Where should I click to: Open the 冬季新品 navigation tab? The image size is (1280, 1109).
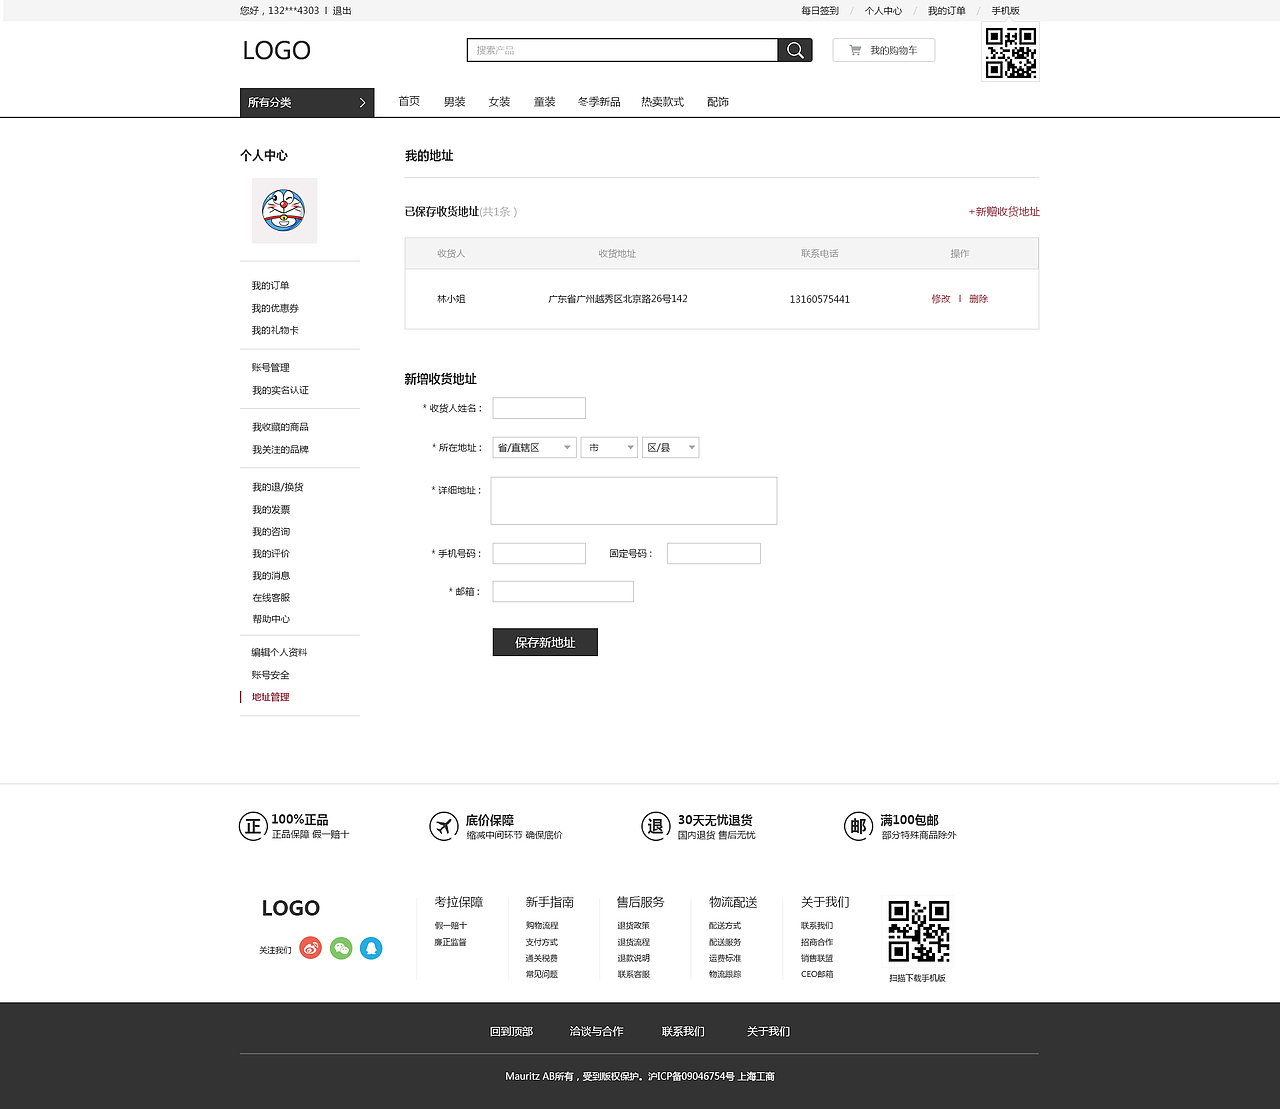pyautogui.click(x=599, y=102)
